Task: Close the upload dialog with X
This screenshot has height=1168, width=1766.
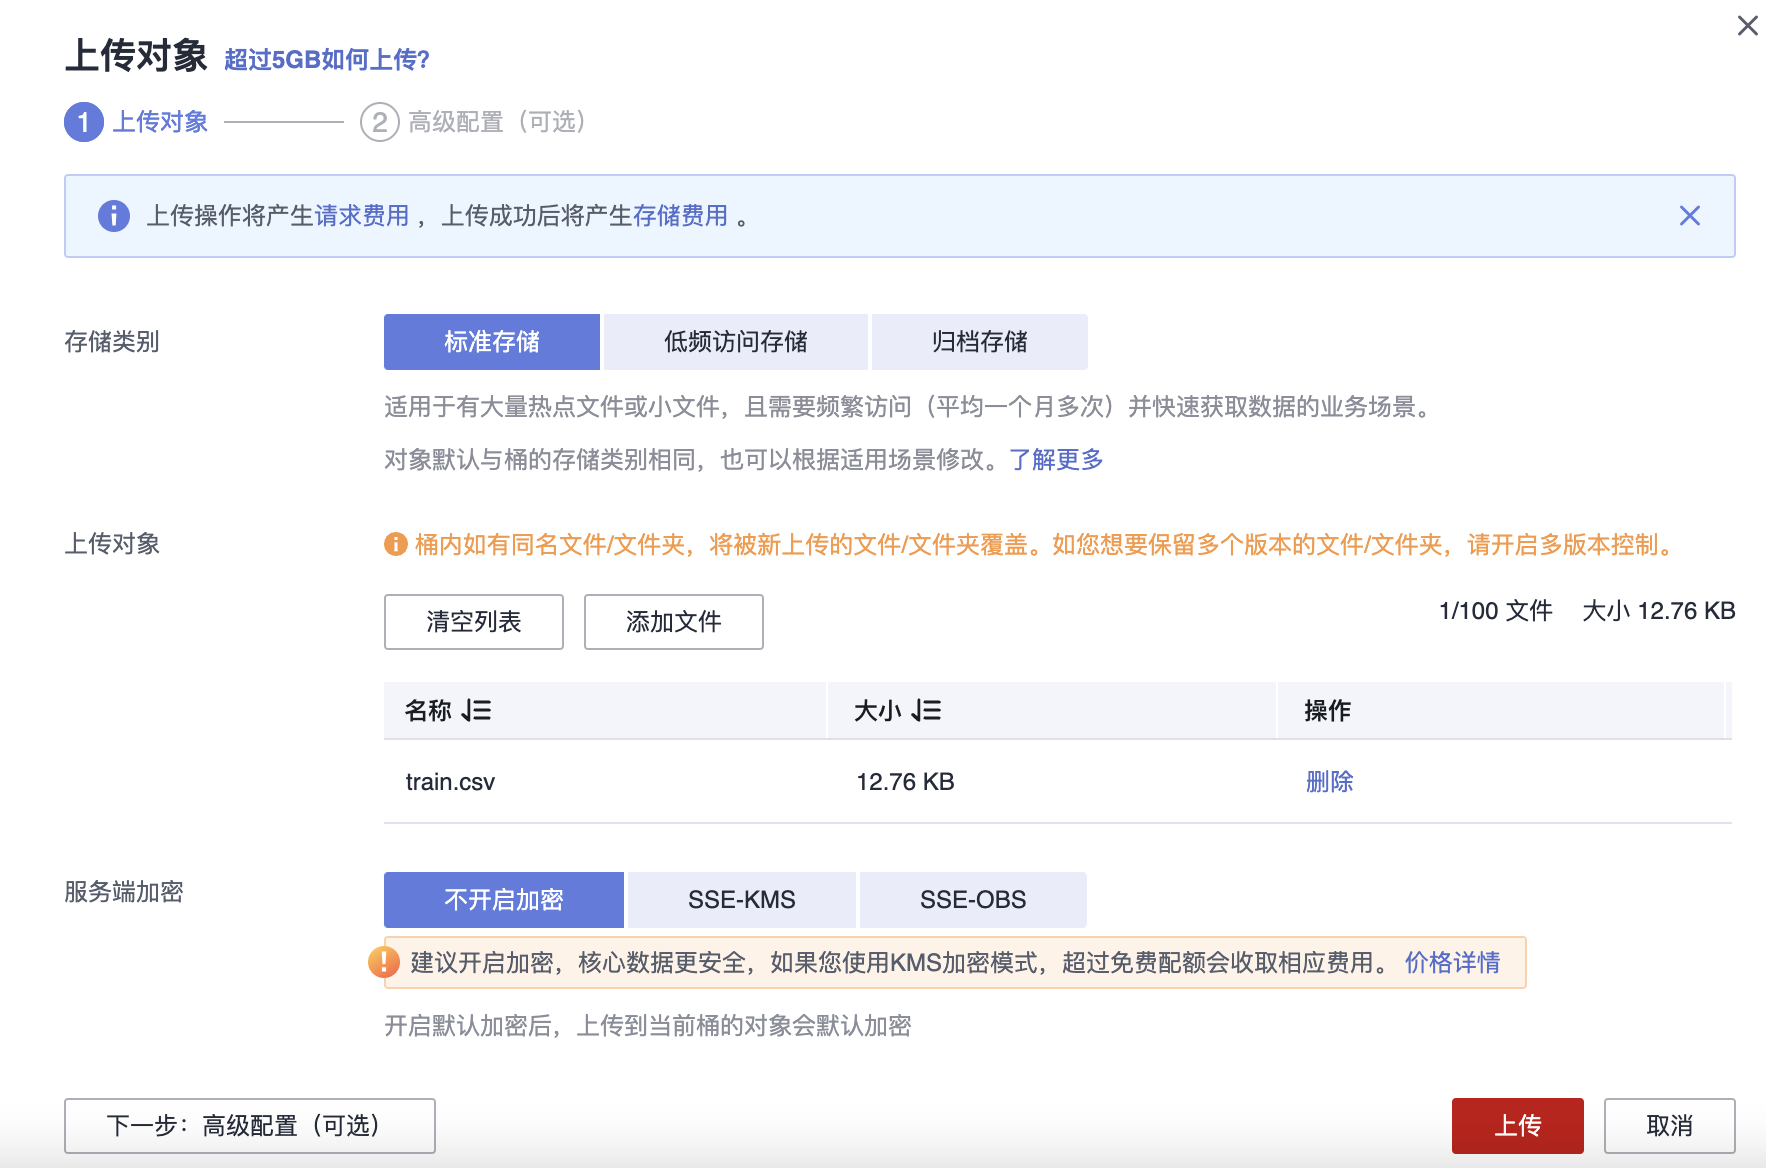Action: [1747, 26]
